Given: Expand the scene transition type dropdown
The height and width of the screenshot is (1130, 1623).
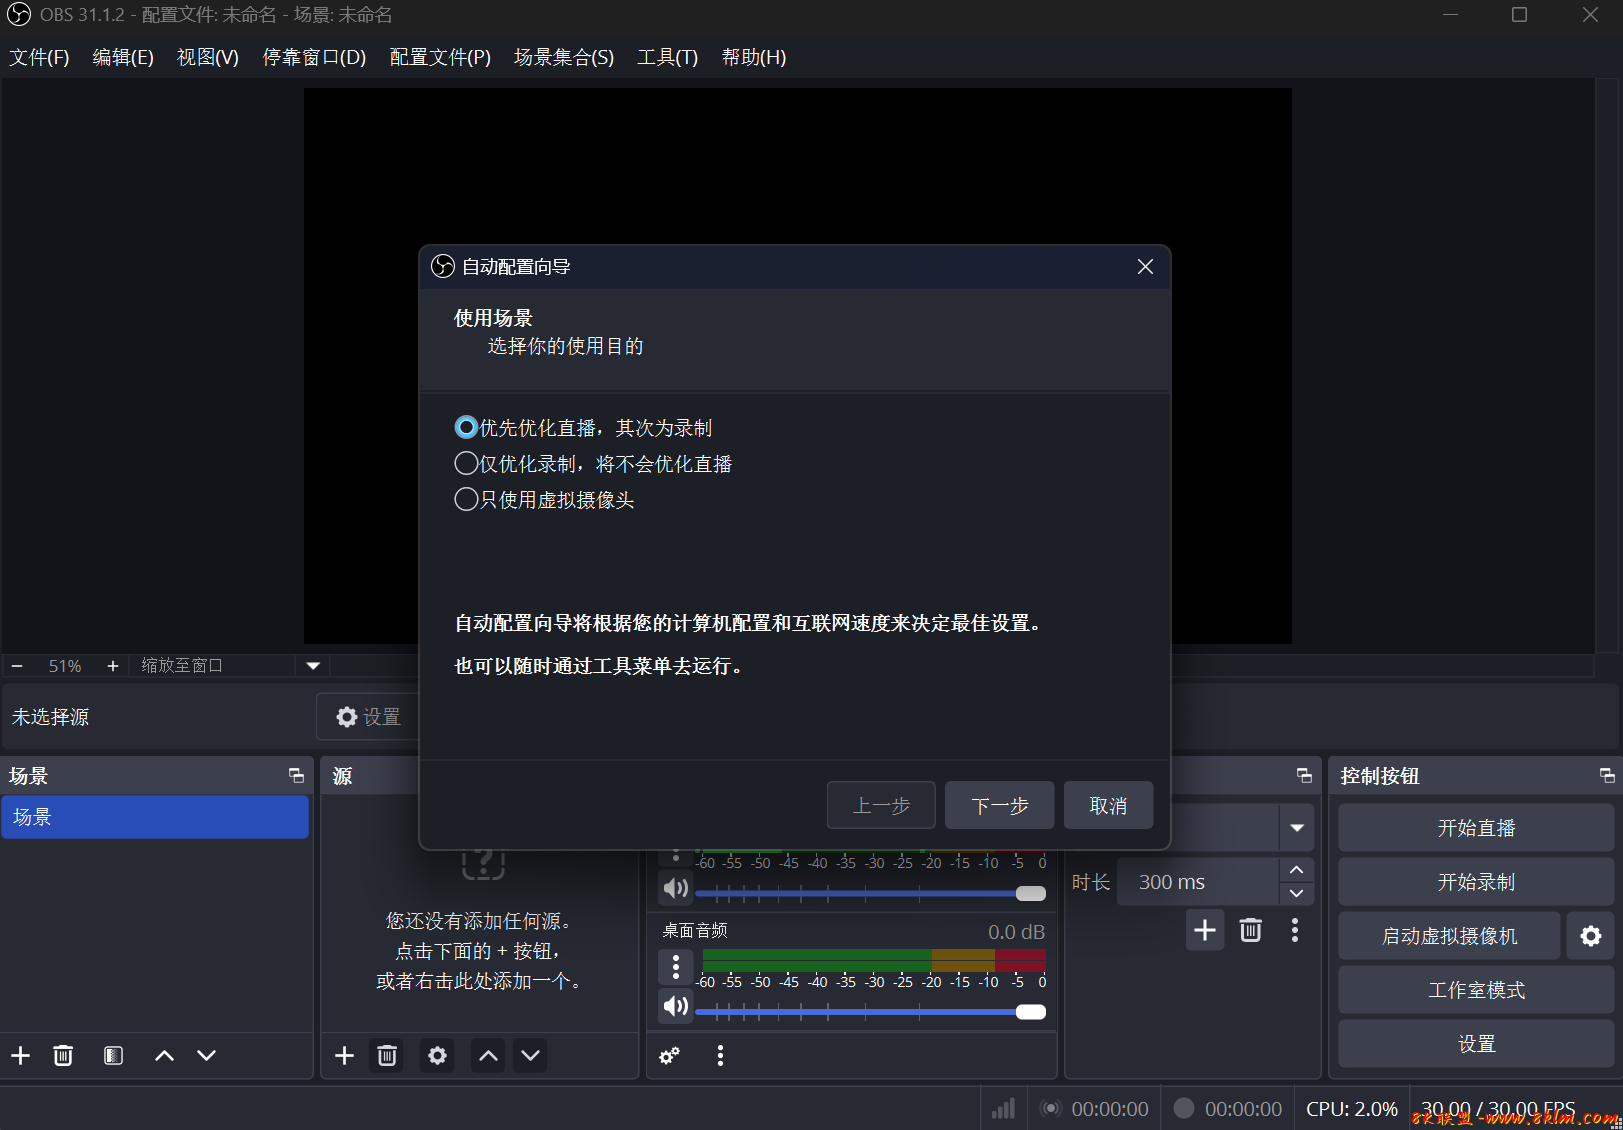Looking at the screenshot, I should pyautogui.click(x=1297, y=828).
